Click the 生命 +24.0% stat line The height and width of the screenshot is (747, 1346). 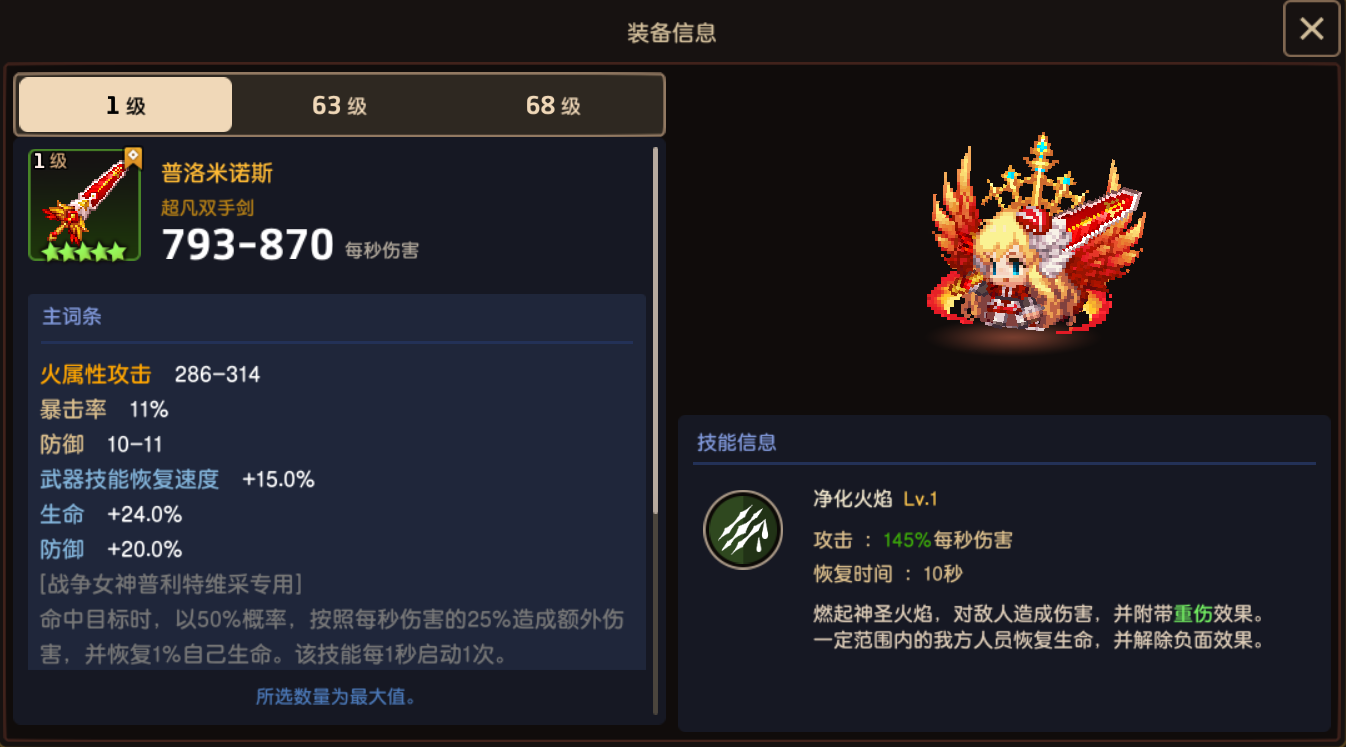(111, 515)
